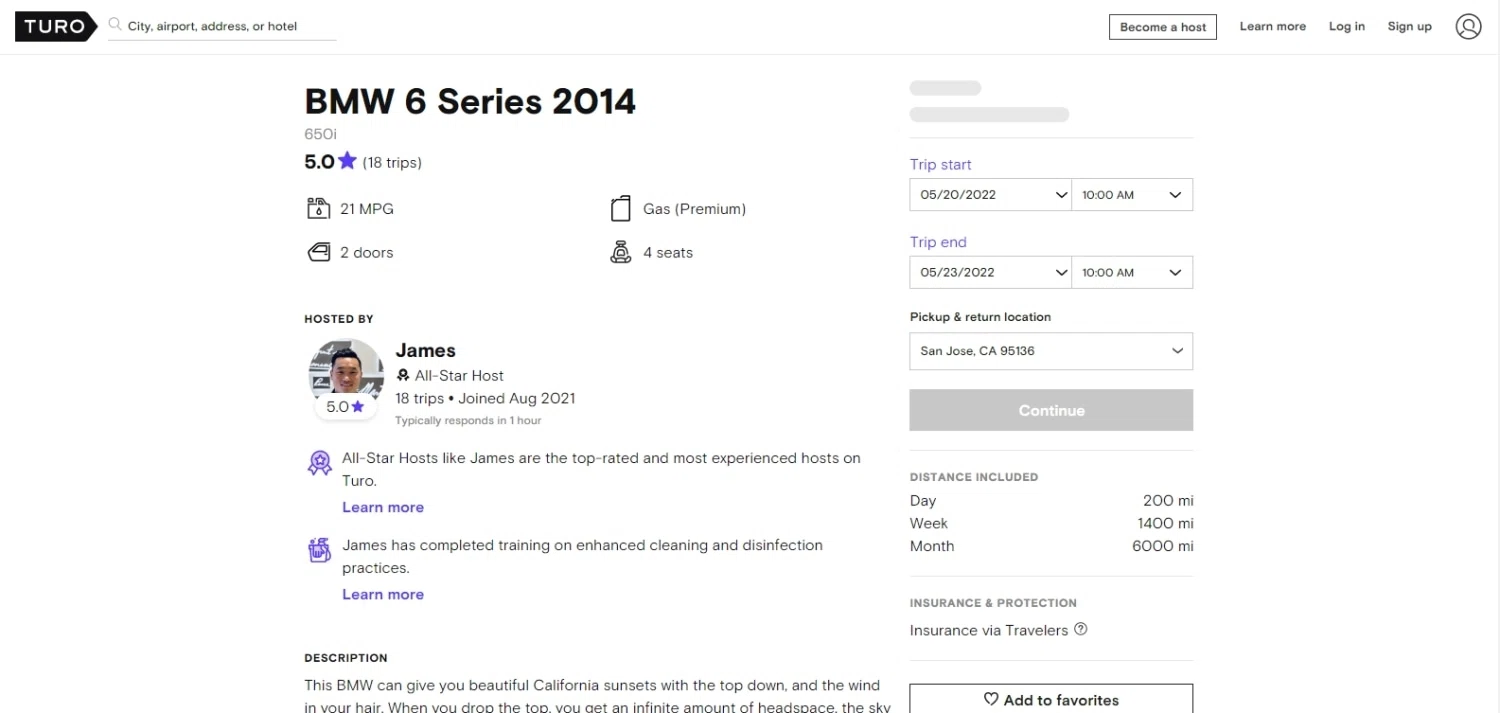This screenshot has width=1500, height=713.
Task: Click the Turo logo
Action: [56, 27]
